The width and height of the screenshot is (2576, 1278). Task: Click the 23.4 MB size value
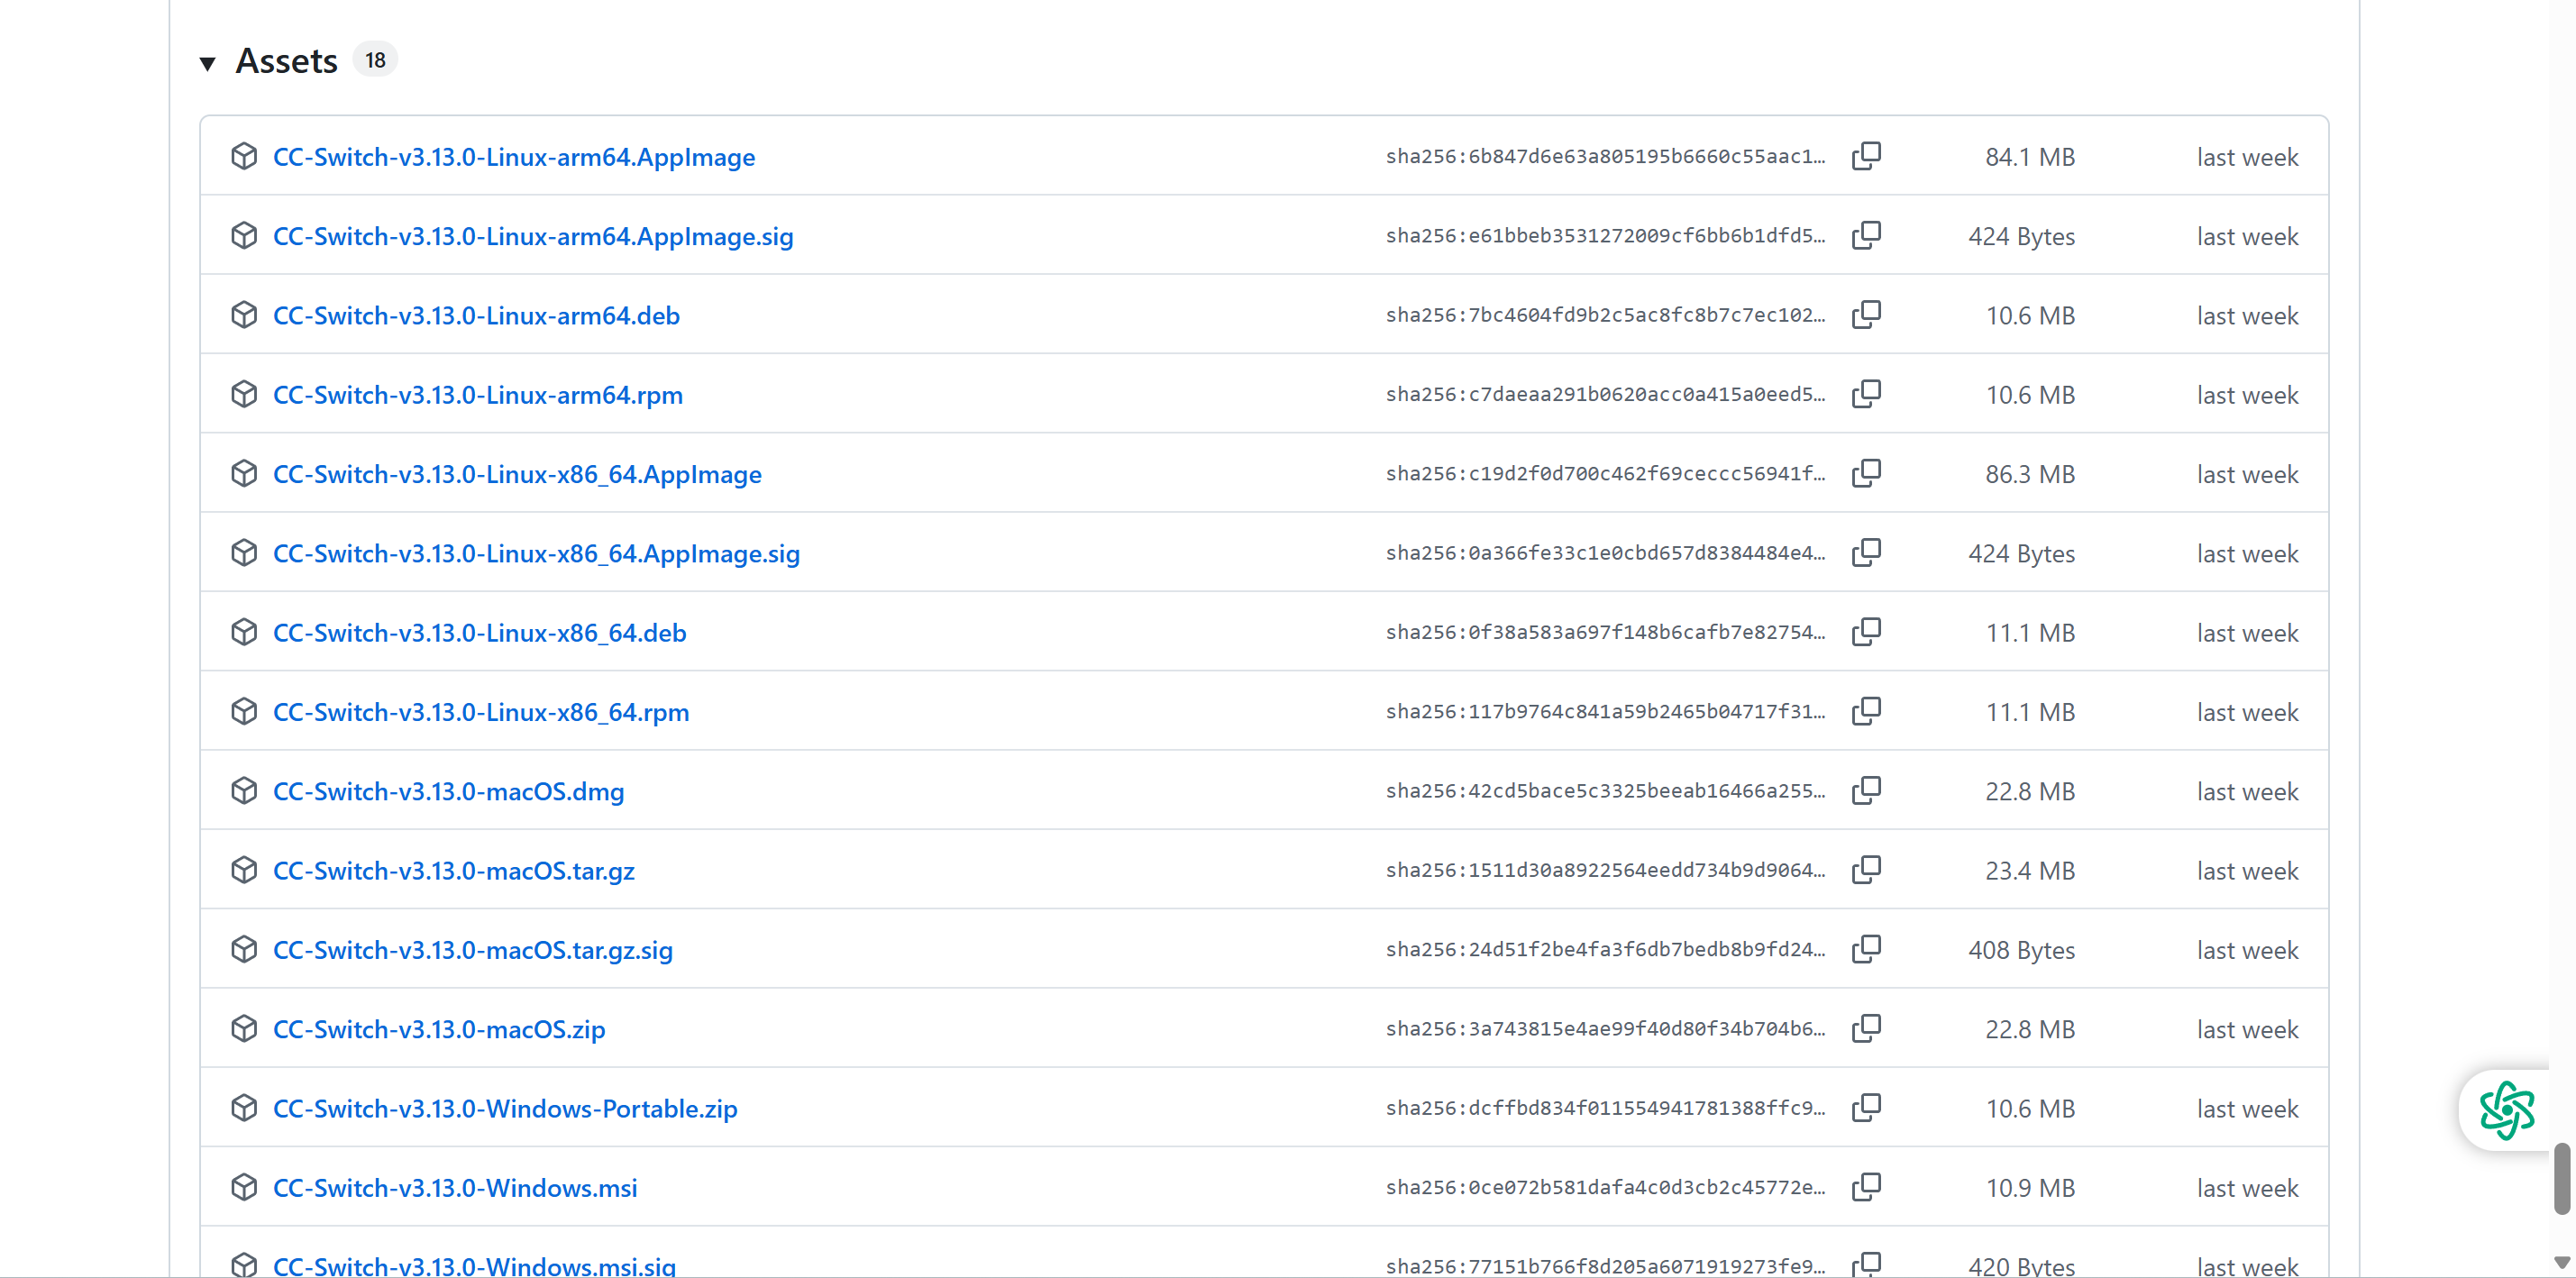point(2030,871)
